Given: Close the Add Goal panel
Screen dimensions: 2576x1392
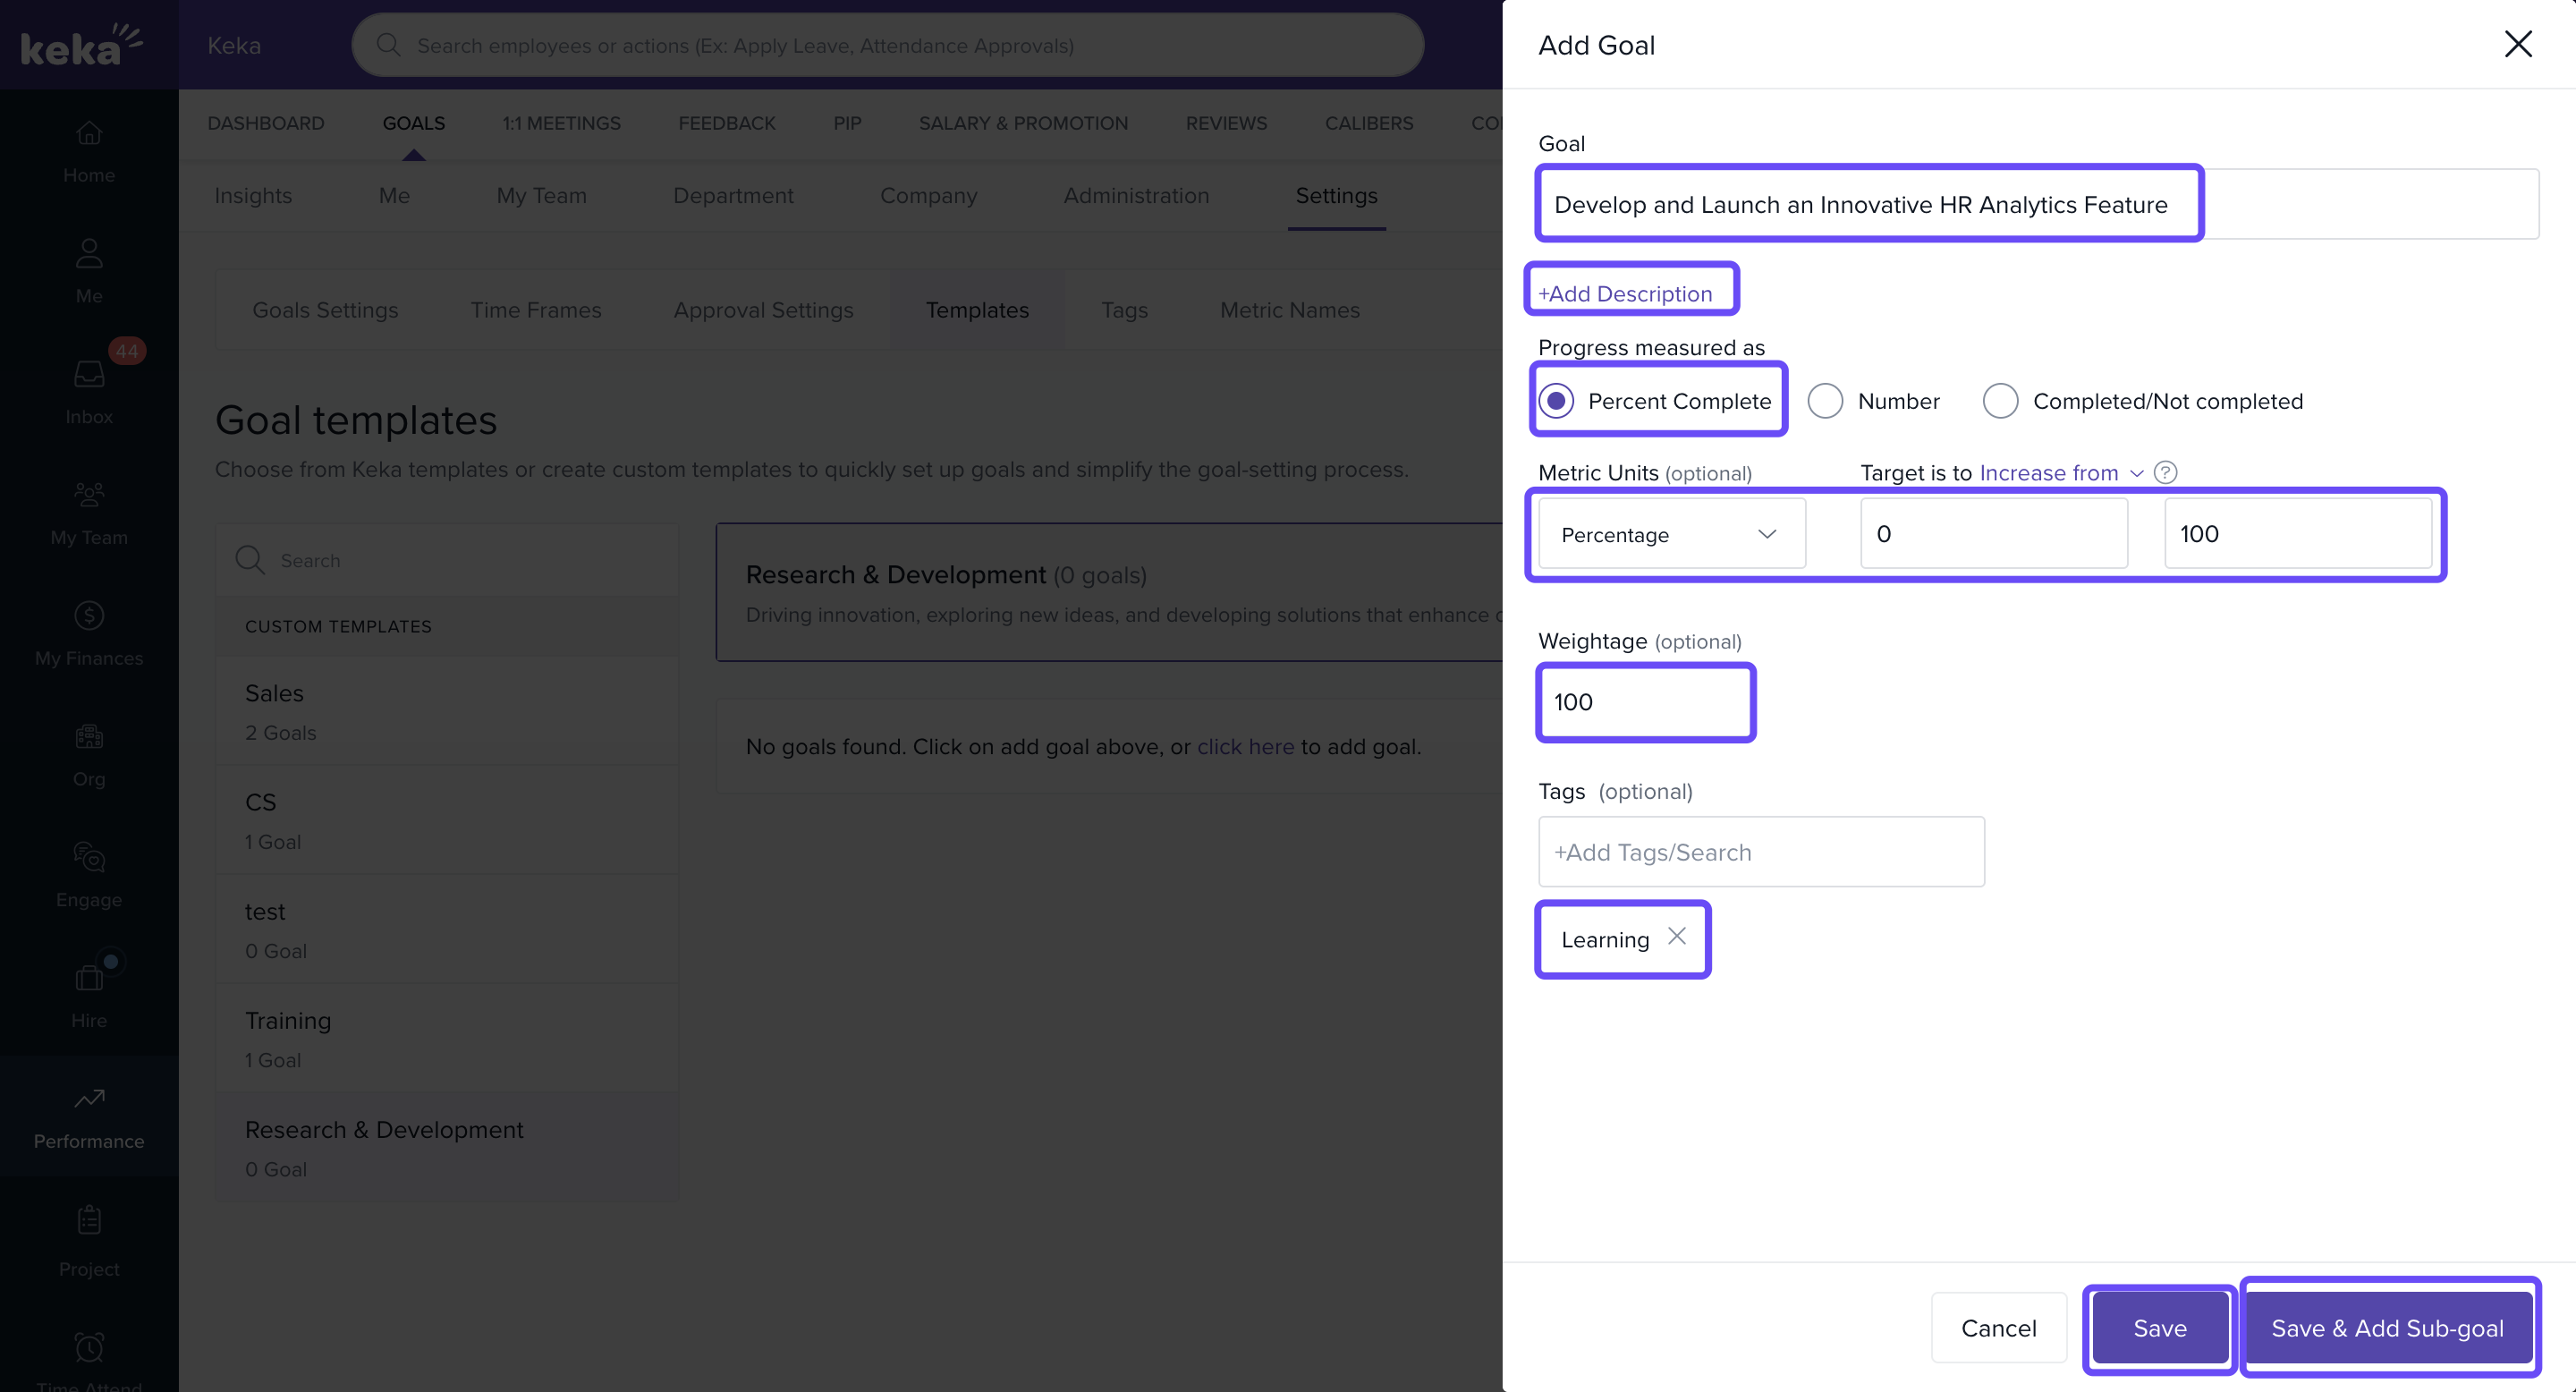Looking at the screenshot, I should 2517,44.
